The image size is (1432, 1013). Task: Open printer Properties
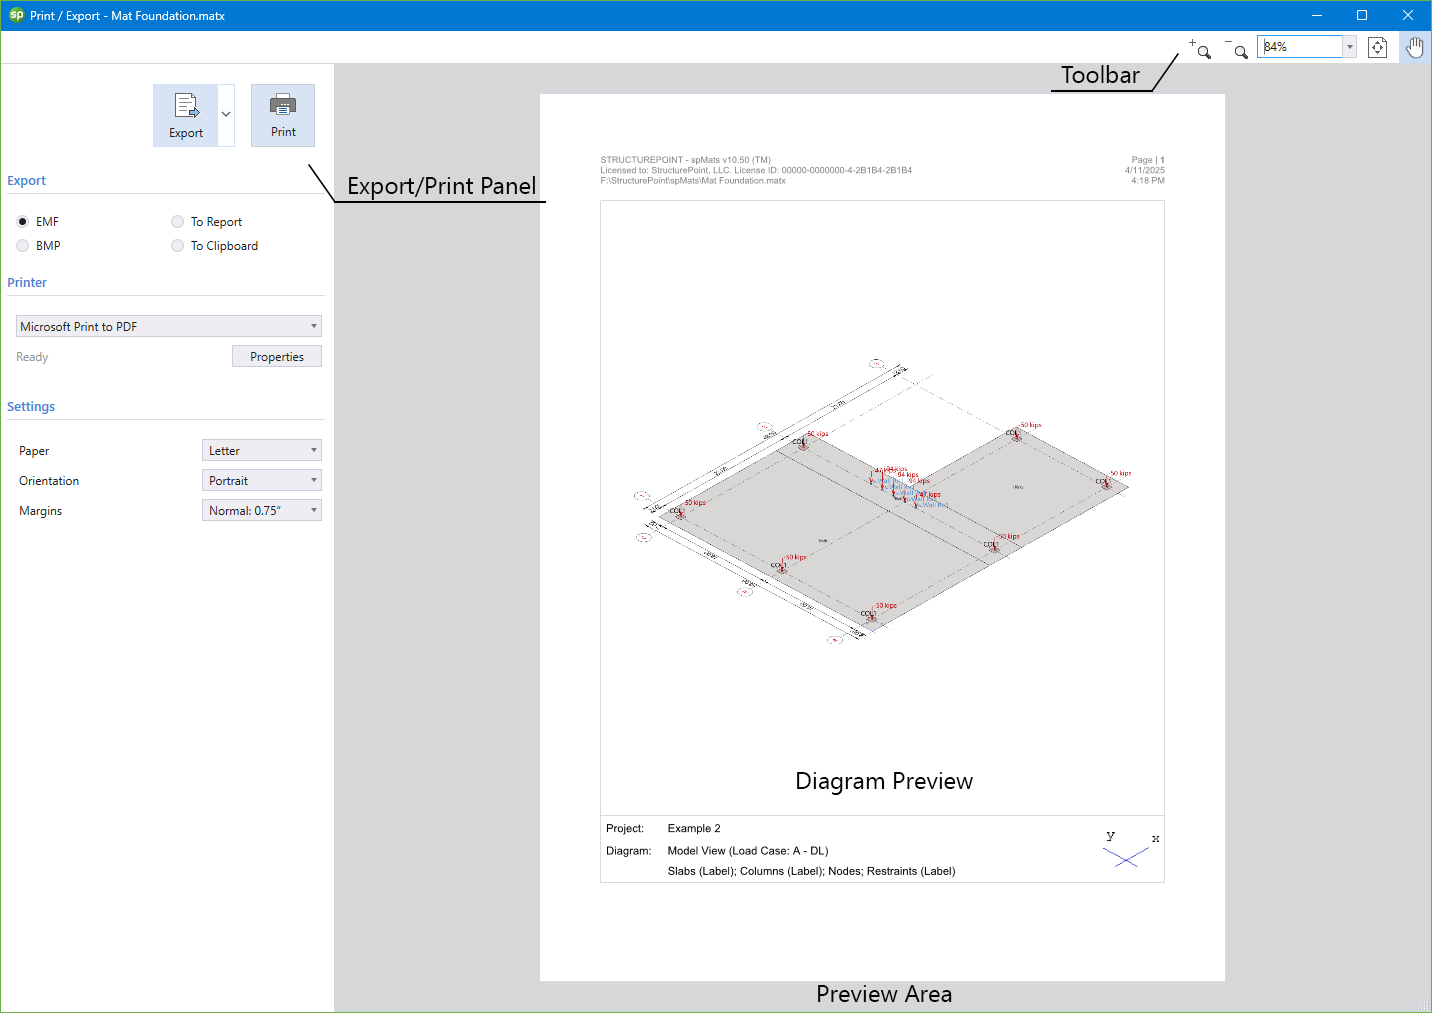277,356
